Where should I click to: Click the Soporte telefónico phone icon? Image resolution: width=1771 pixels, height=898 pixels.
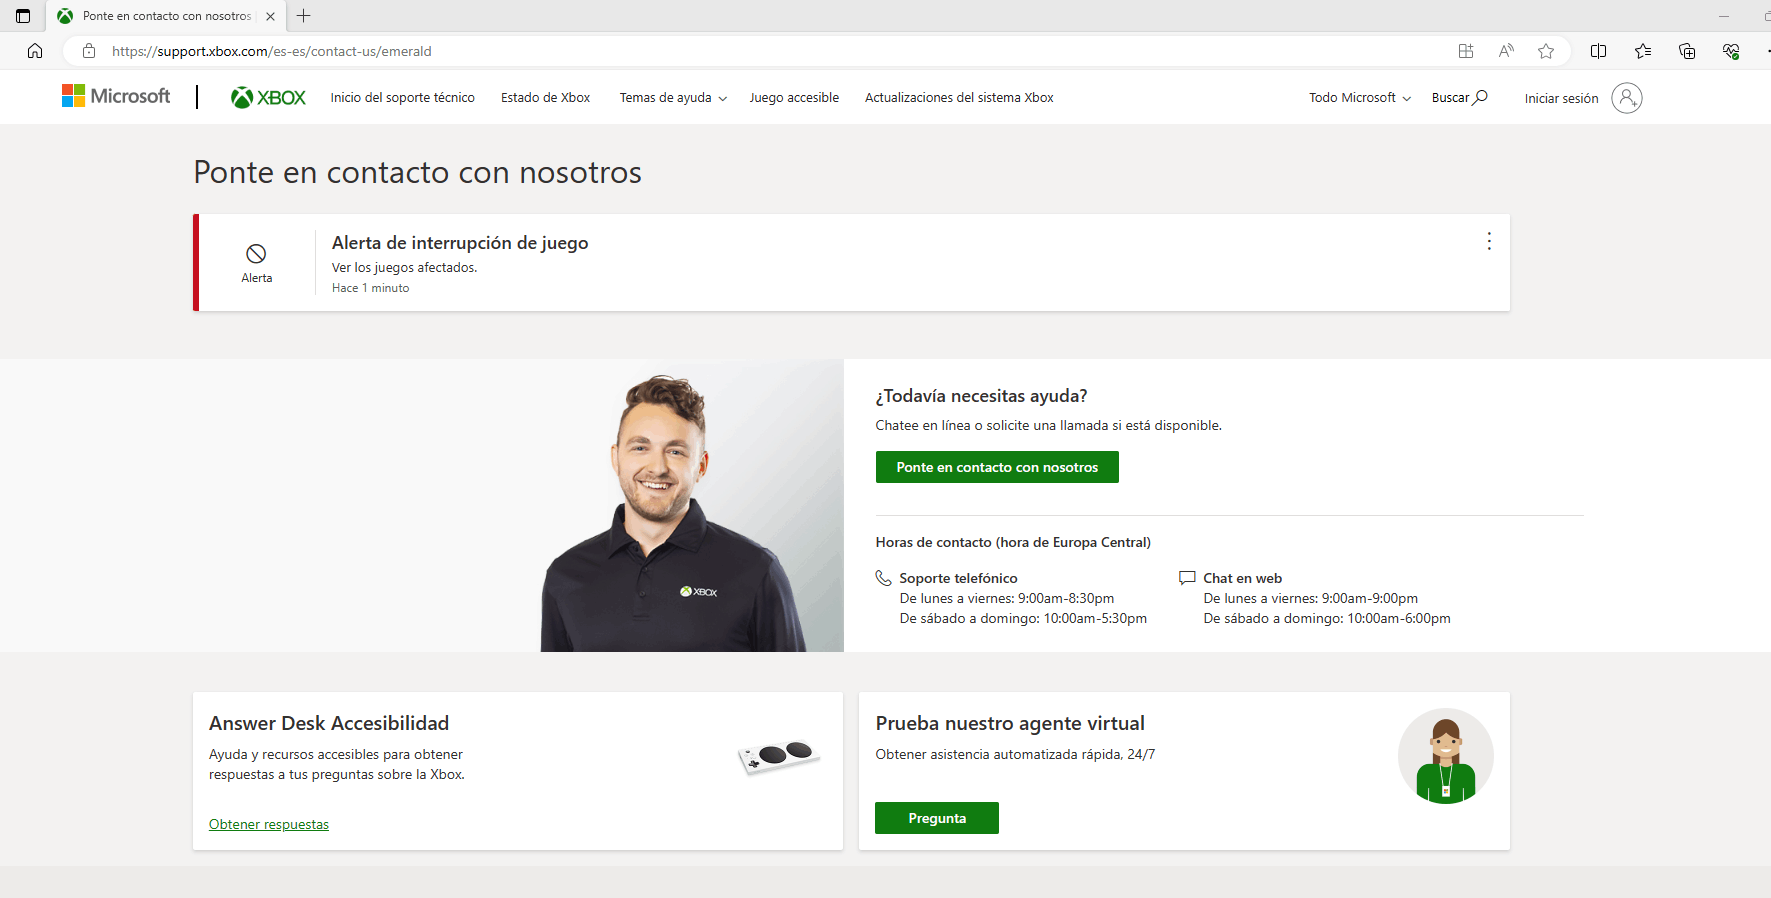[883, 578]
